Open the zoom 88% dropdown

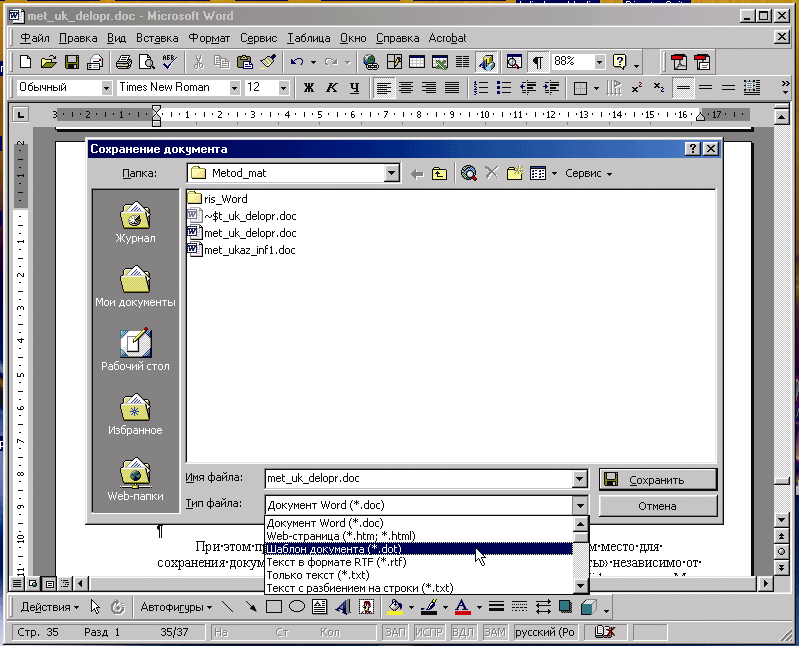pos(599,62)
